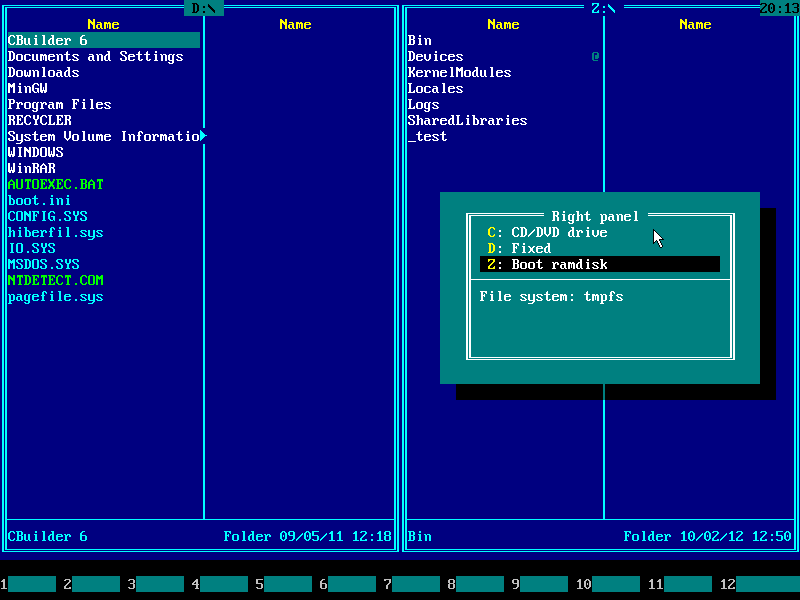Select the Logs folder

pos(423,104)
